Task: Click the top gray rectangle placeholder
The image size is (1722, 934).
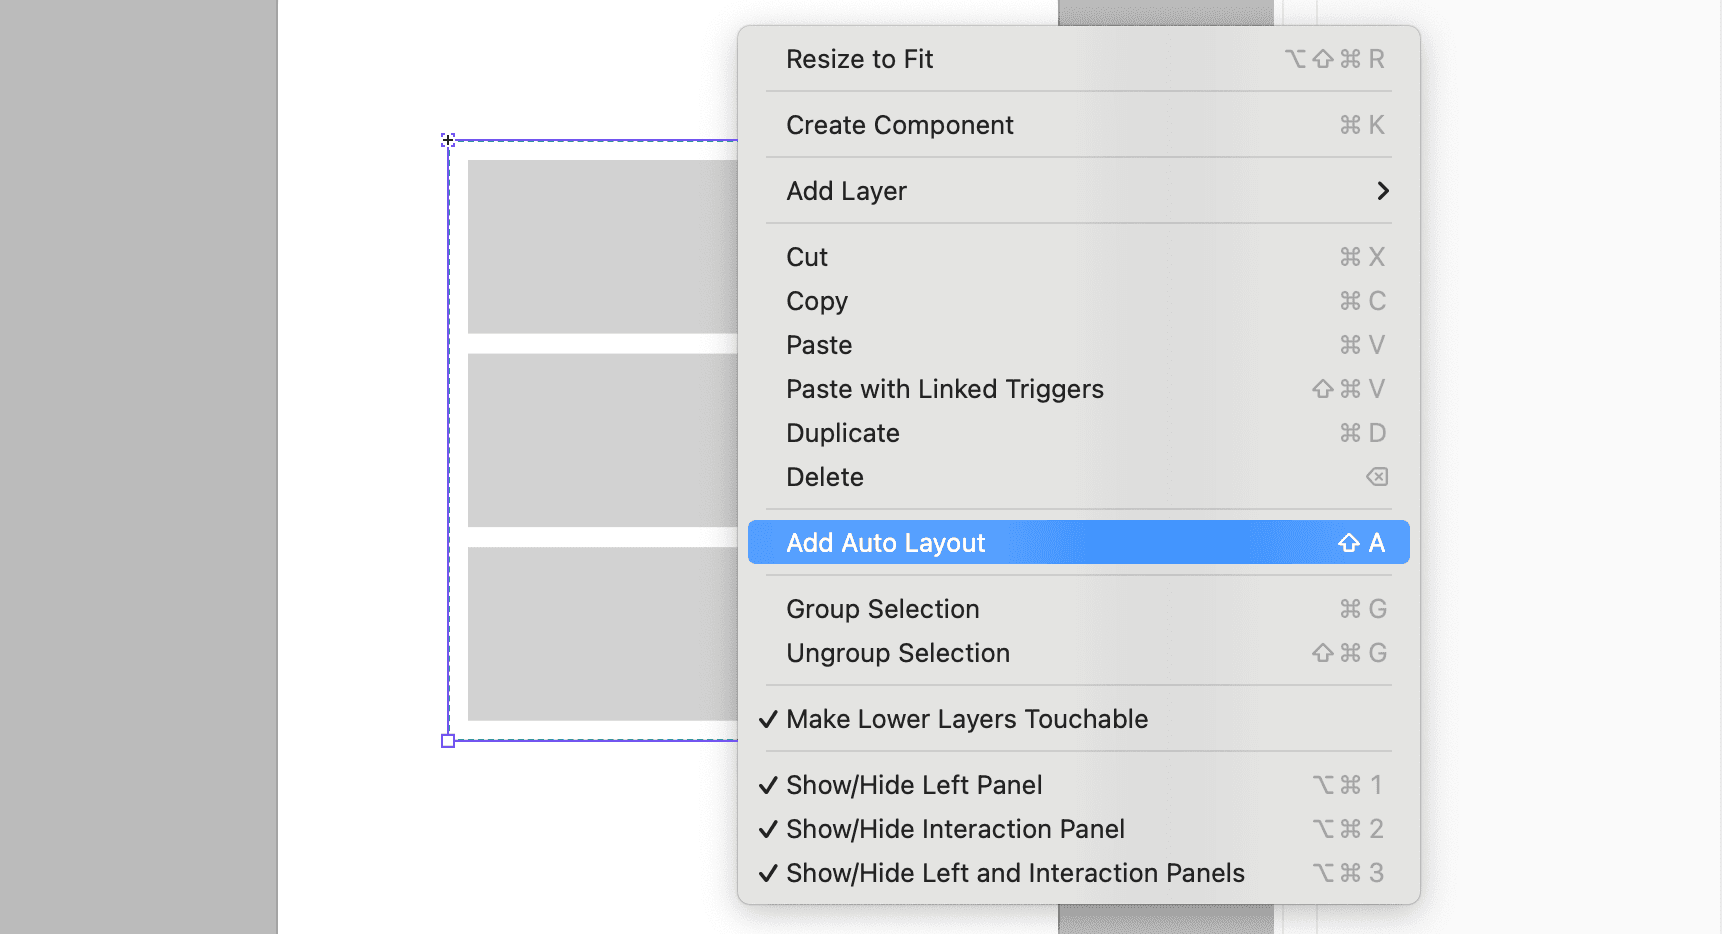Action: point(600,245)
